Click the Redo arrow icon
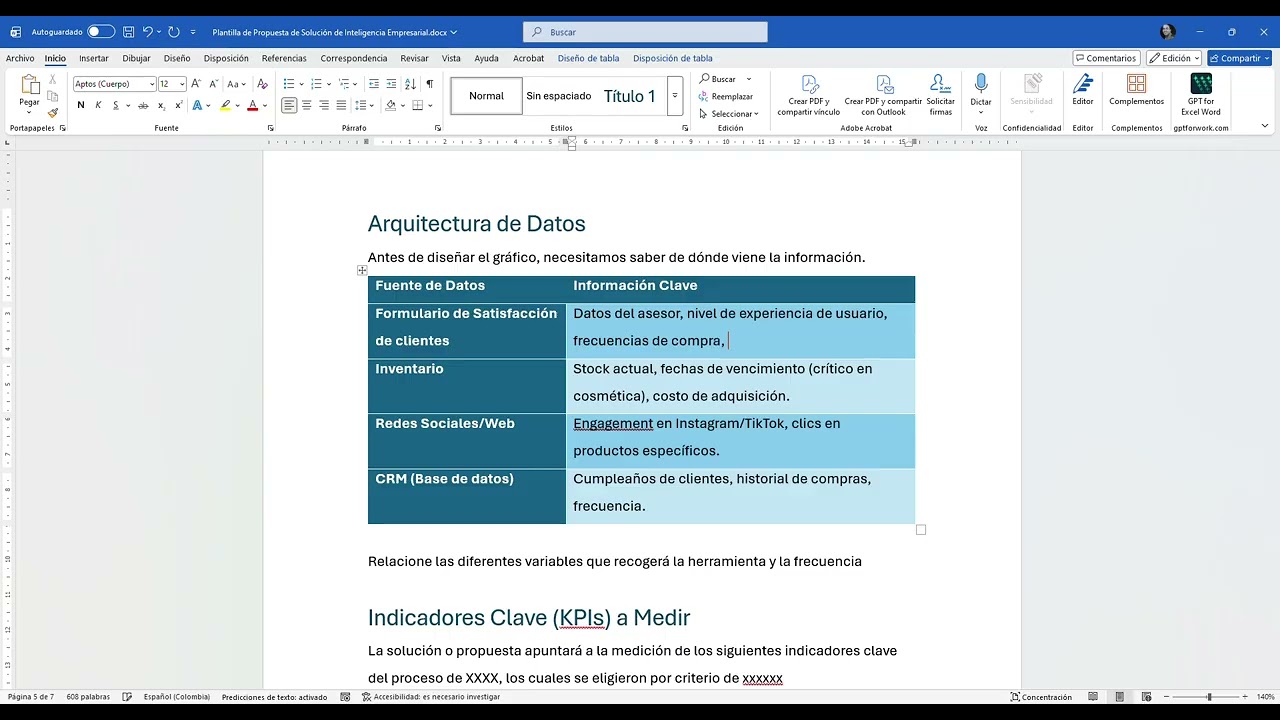The height and width of the screenshot is (720, 1280). point(174,32)
